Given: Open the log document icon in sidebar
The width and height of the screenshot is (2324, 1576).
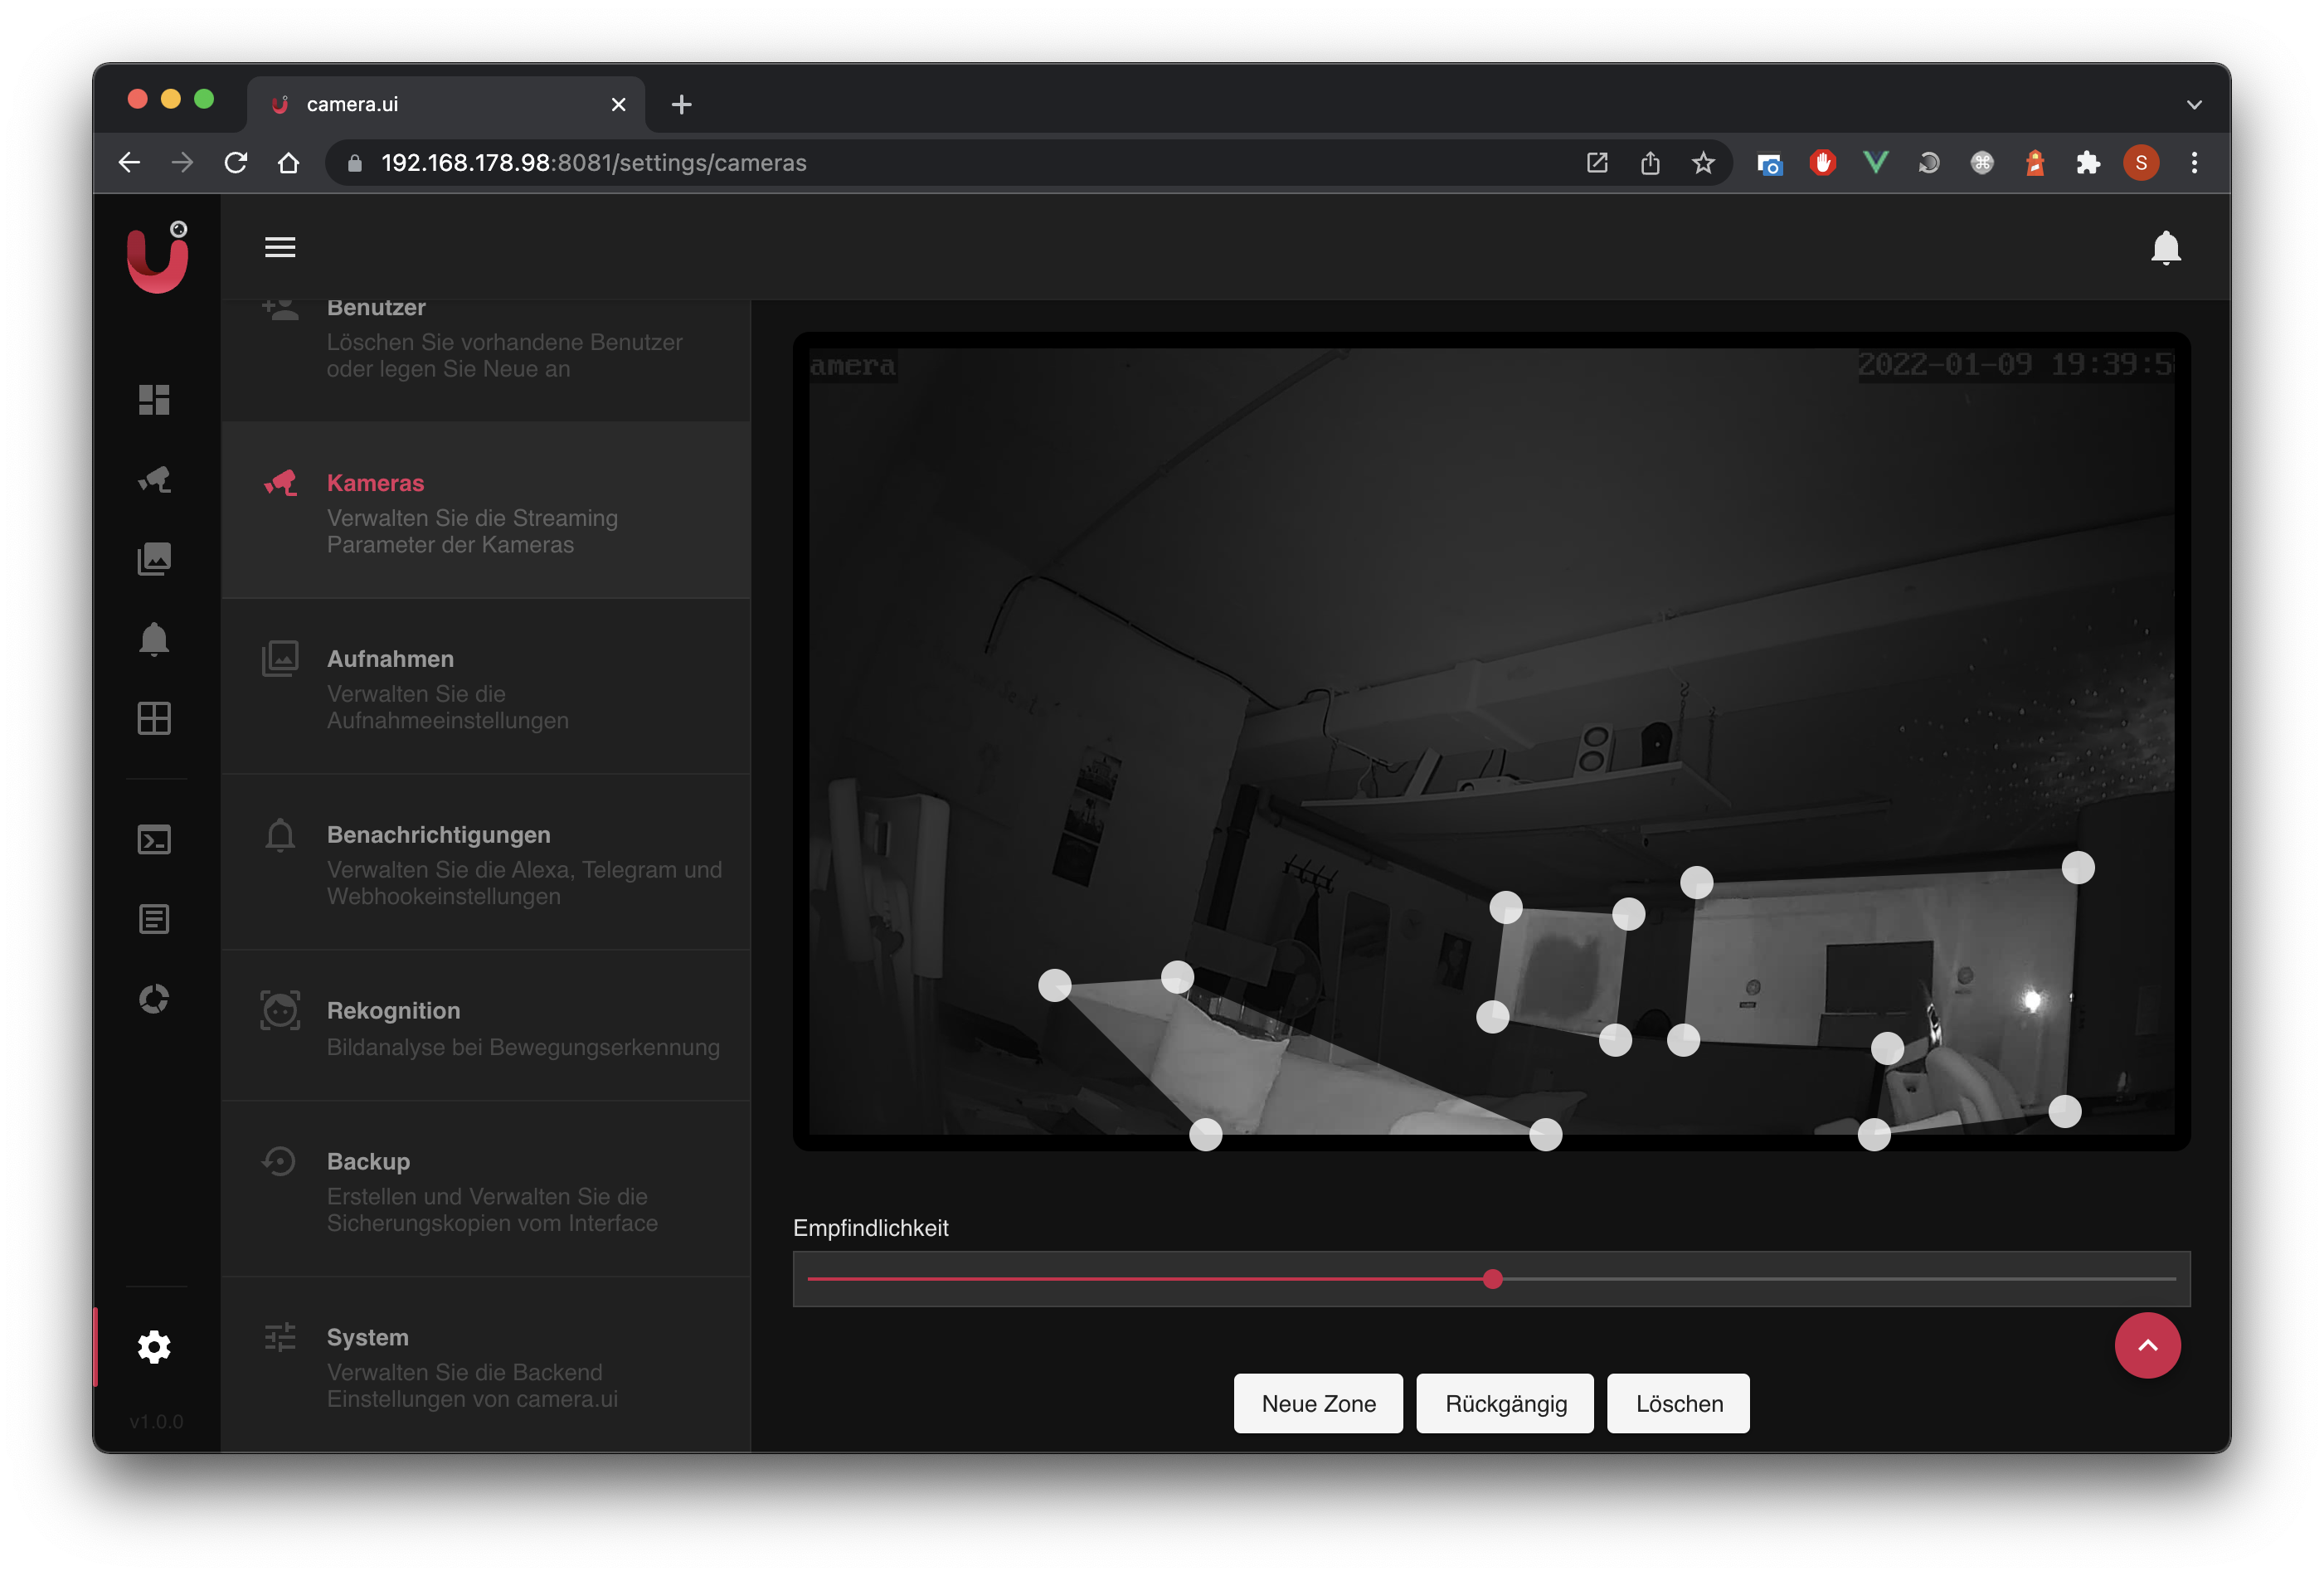Looking at the screenshot, I should coord(154,919).
